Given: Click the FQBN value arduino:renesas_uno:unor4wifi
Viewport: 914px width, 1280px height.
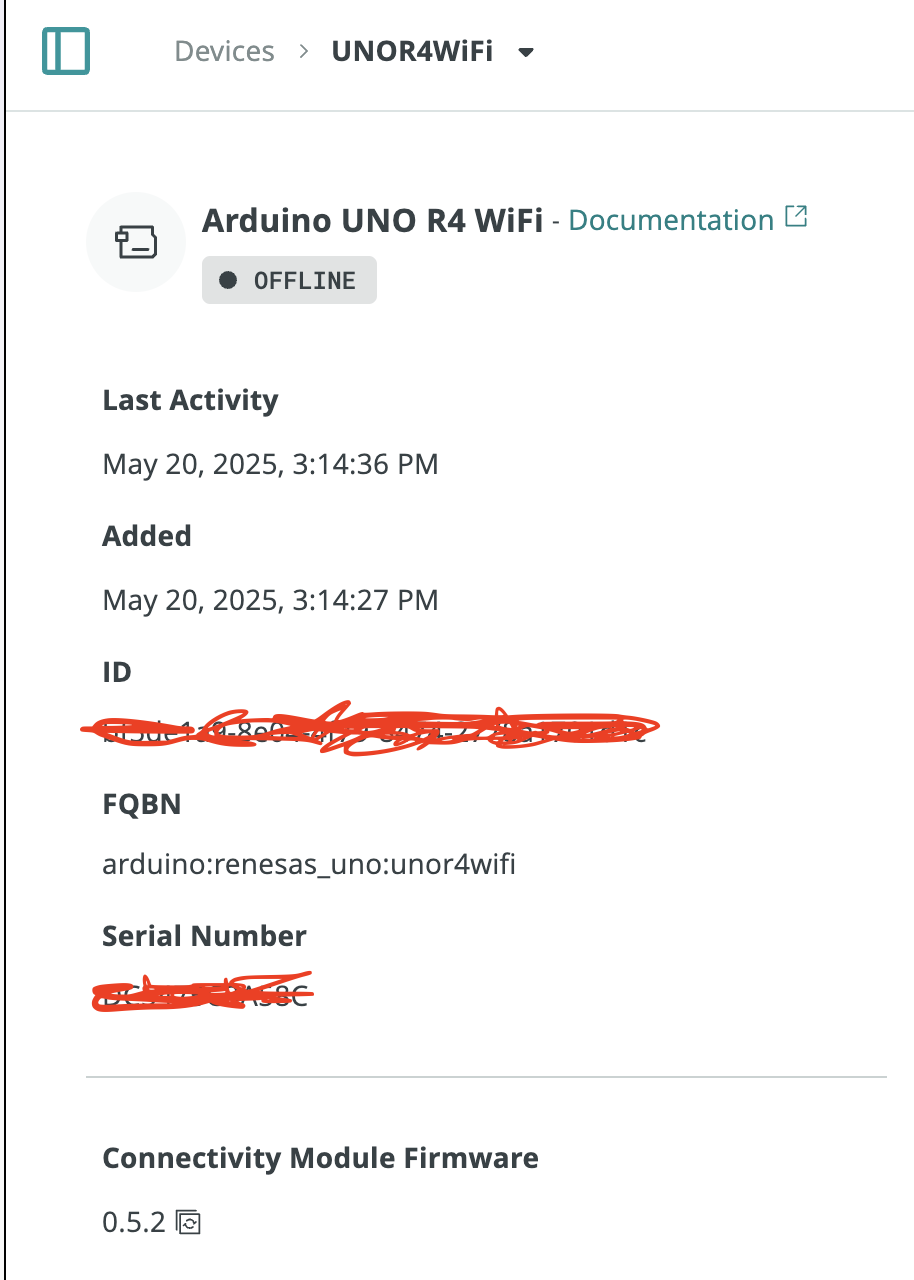Looking at the screenshot, I should tap(309, 864).
